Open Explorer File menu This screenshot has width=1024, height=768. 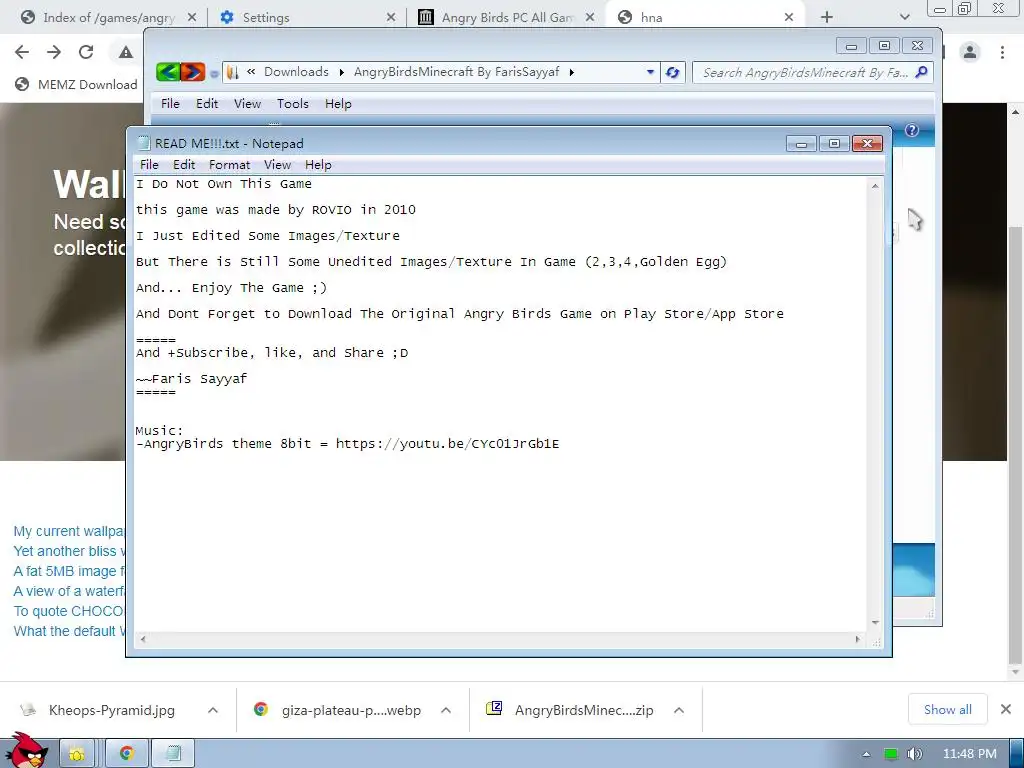(170, 104)
